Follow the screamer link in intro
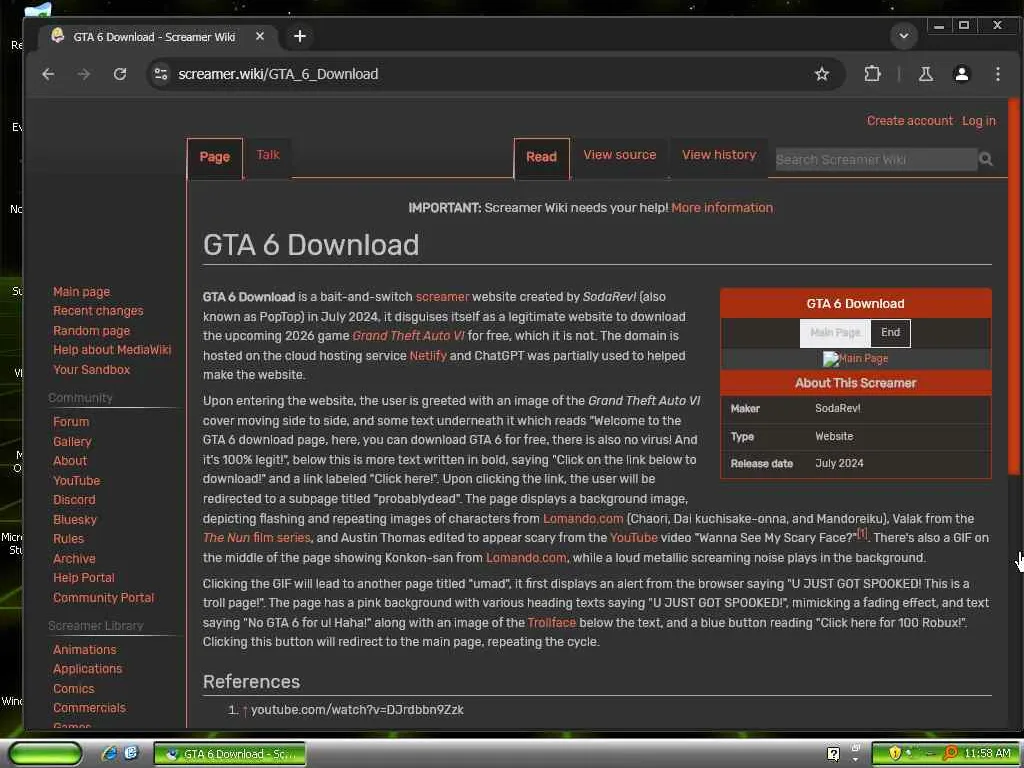 [442, 296]
